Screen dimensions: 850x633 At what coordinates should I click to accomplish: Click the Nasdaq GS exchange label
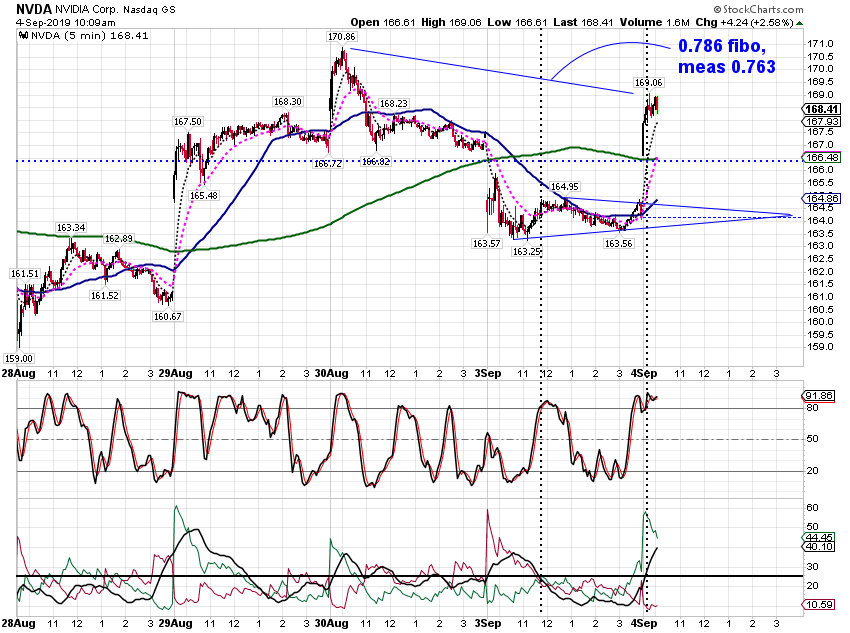tap(149, 9)
